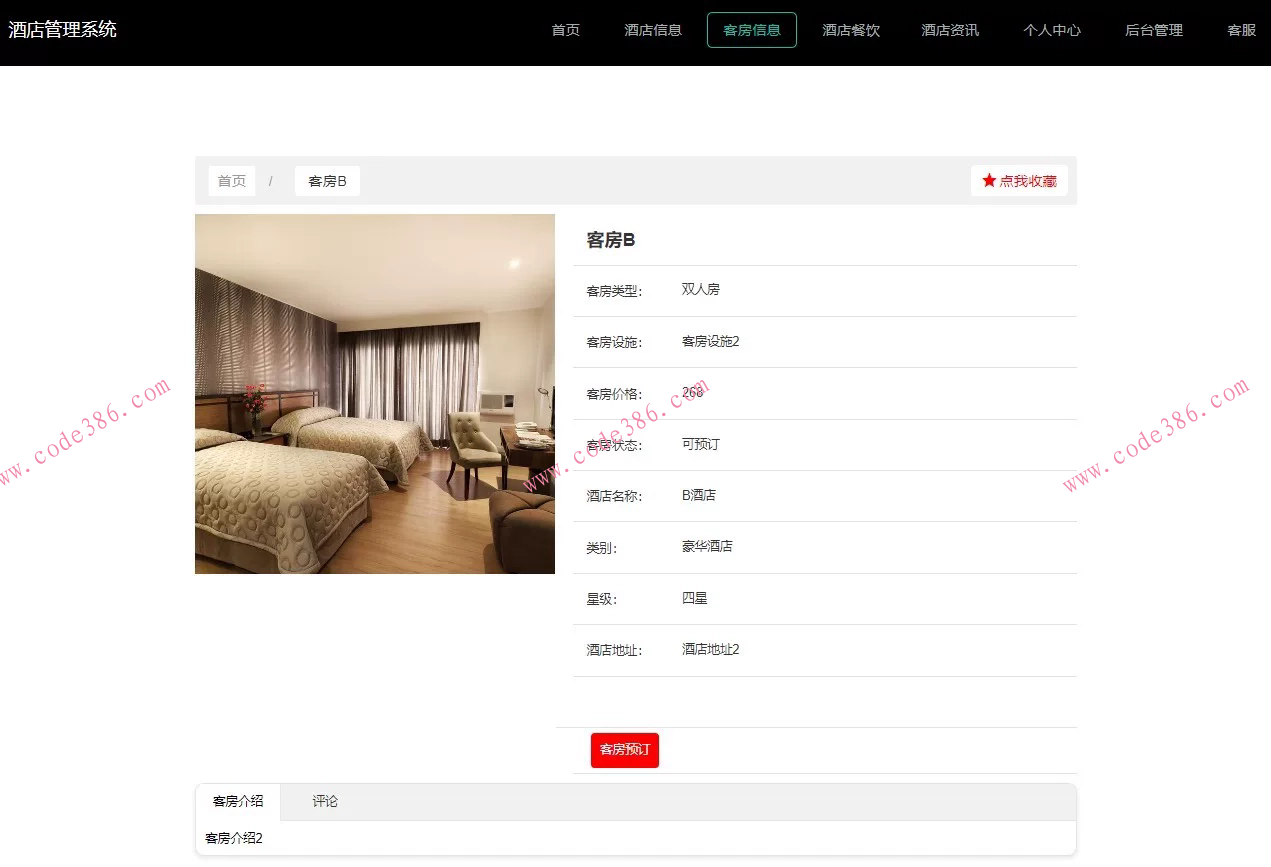Open the room photo thumbnail

pos(375,393)
